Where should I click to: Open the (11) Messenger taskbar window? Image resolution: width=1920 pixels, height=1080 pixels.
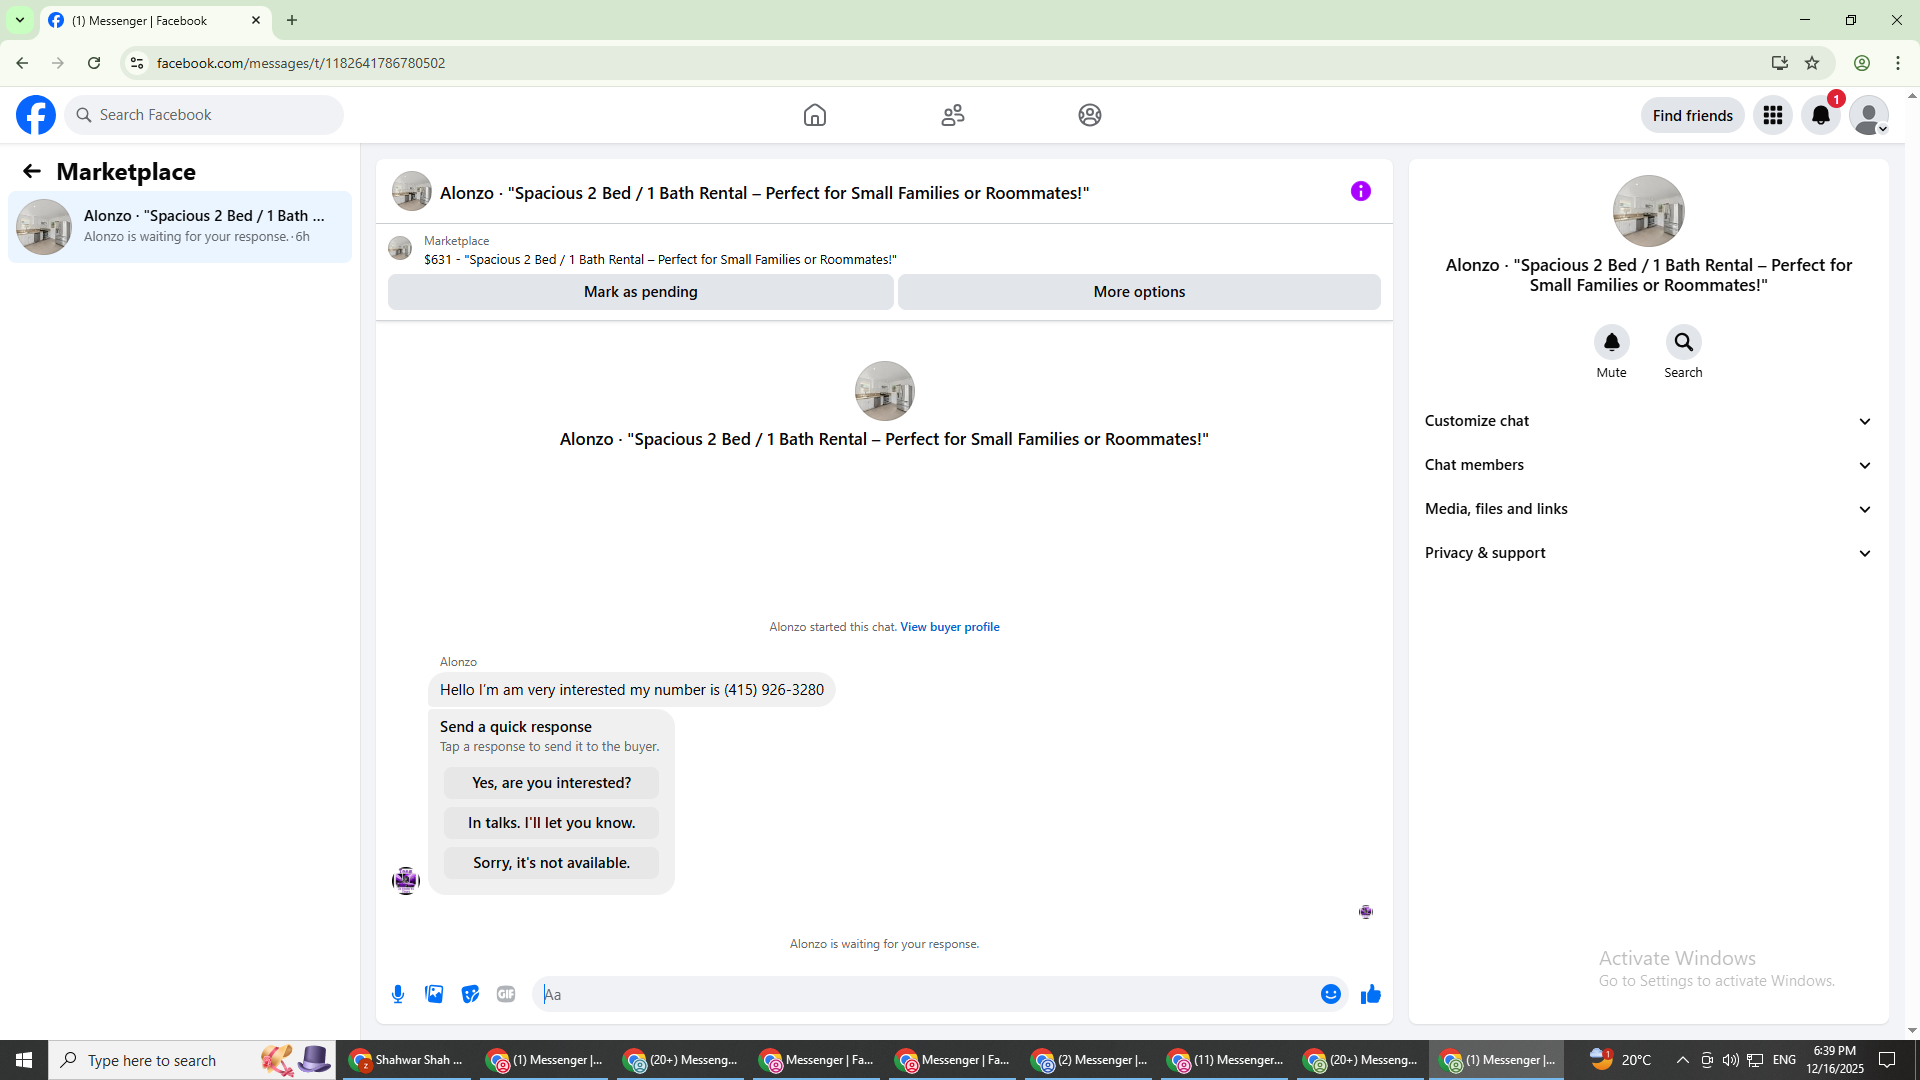click(x=1224, y=1060)
